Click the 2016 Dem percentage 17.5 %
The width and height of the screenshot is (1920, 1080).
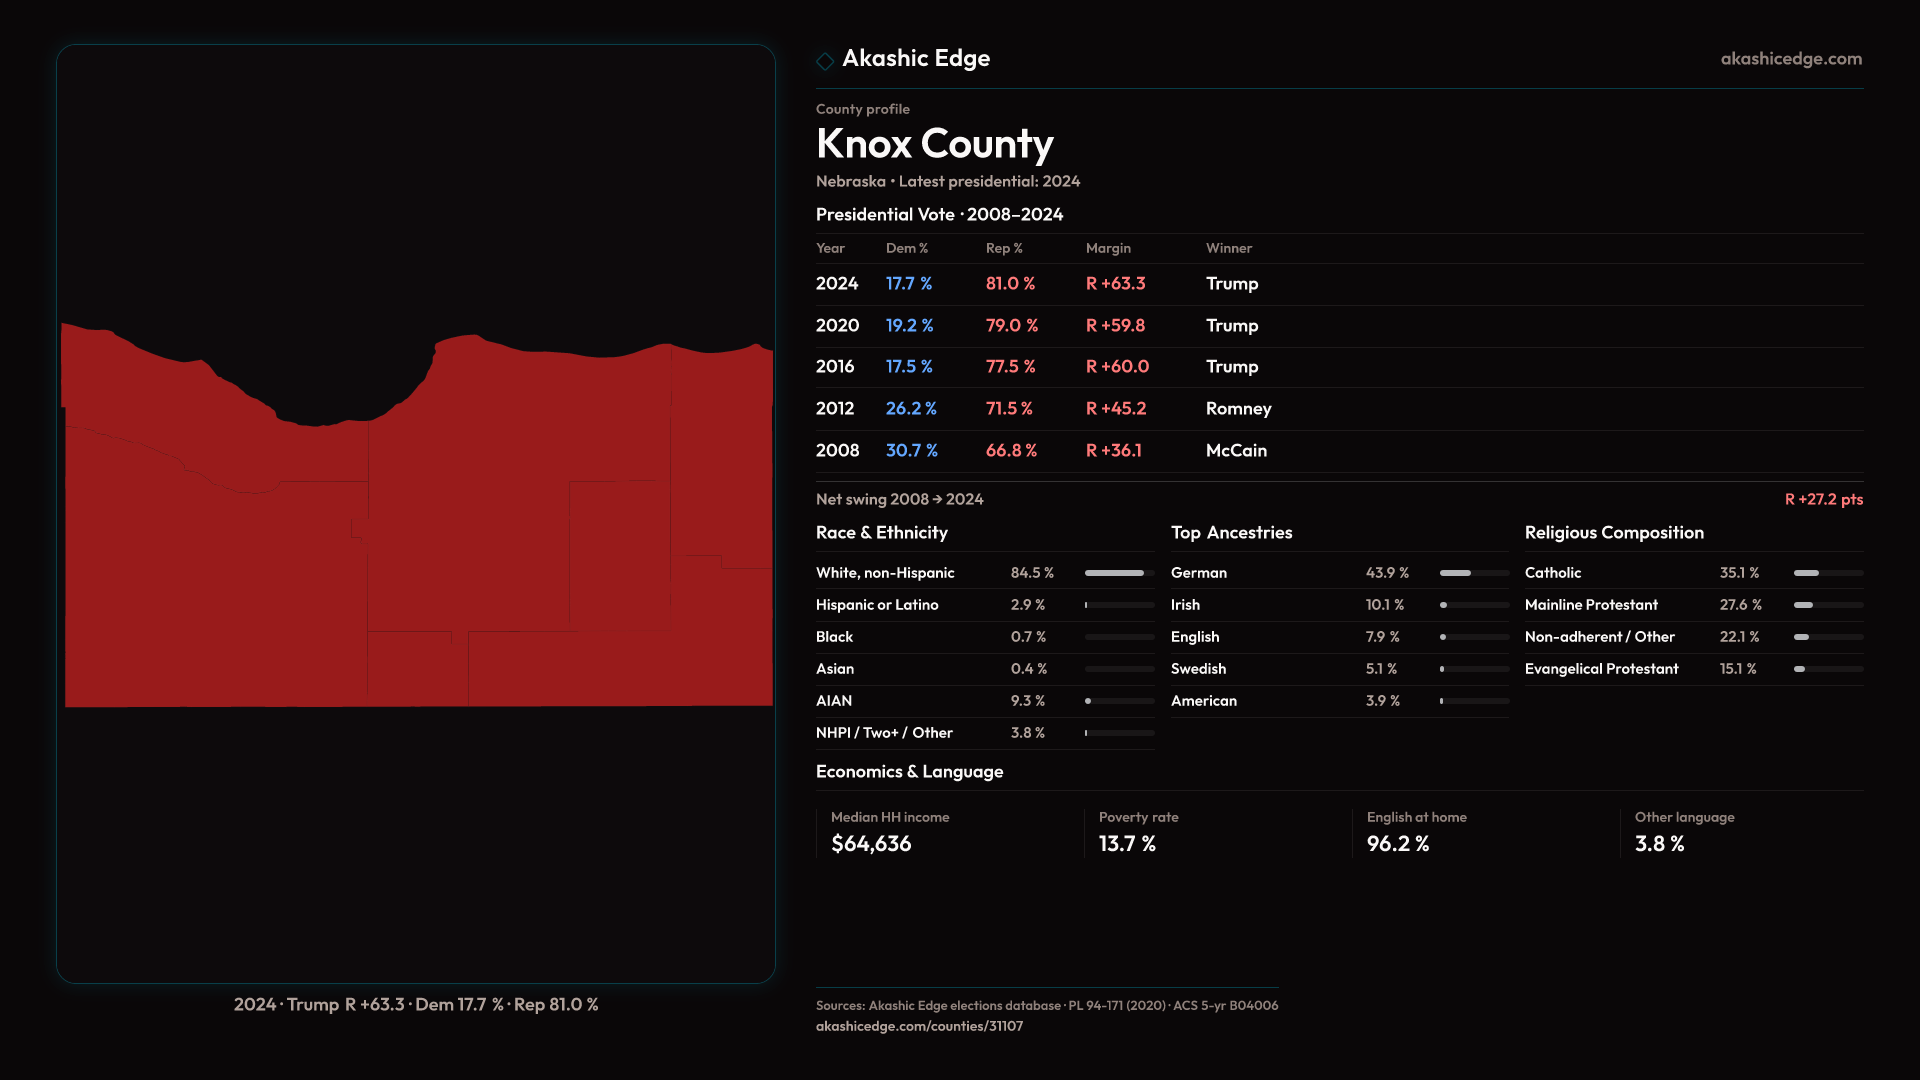(x=908, y=367)
